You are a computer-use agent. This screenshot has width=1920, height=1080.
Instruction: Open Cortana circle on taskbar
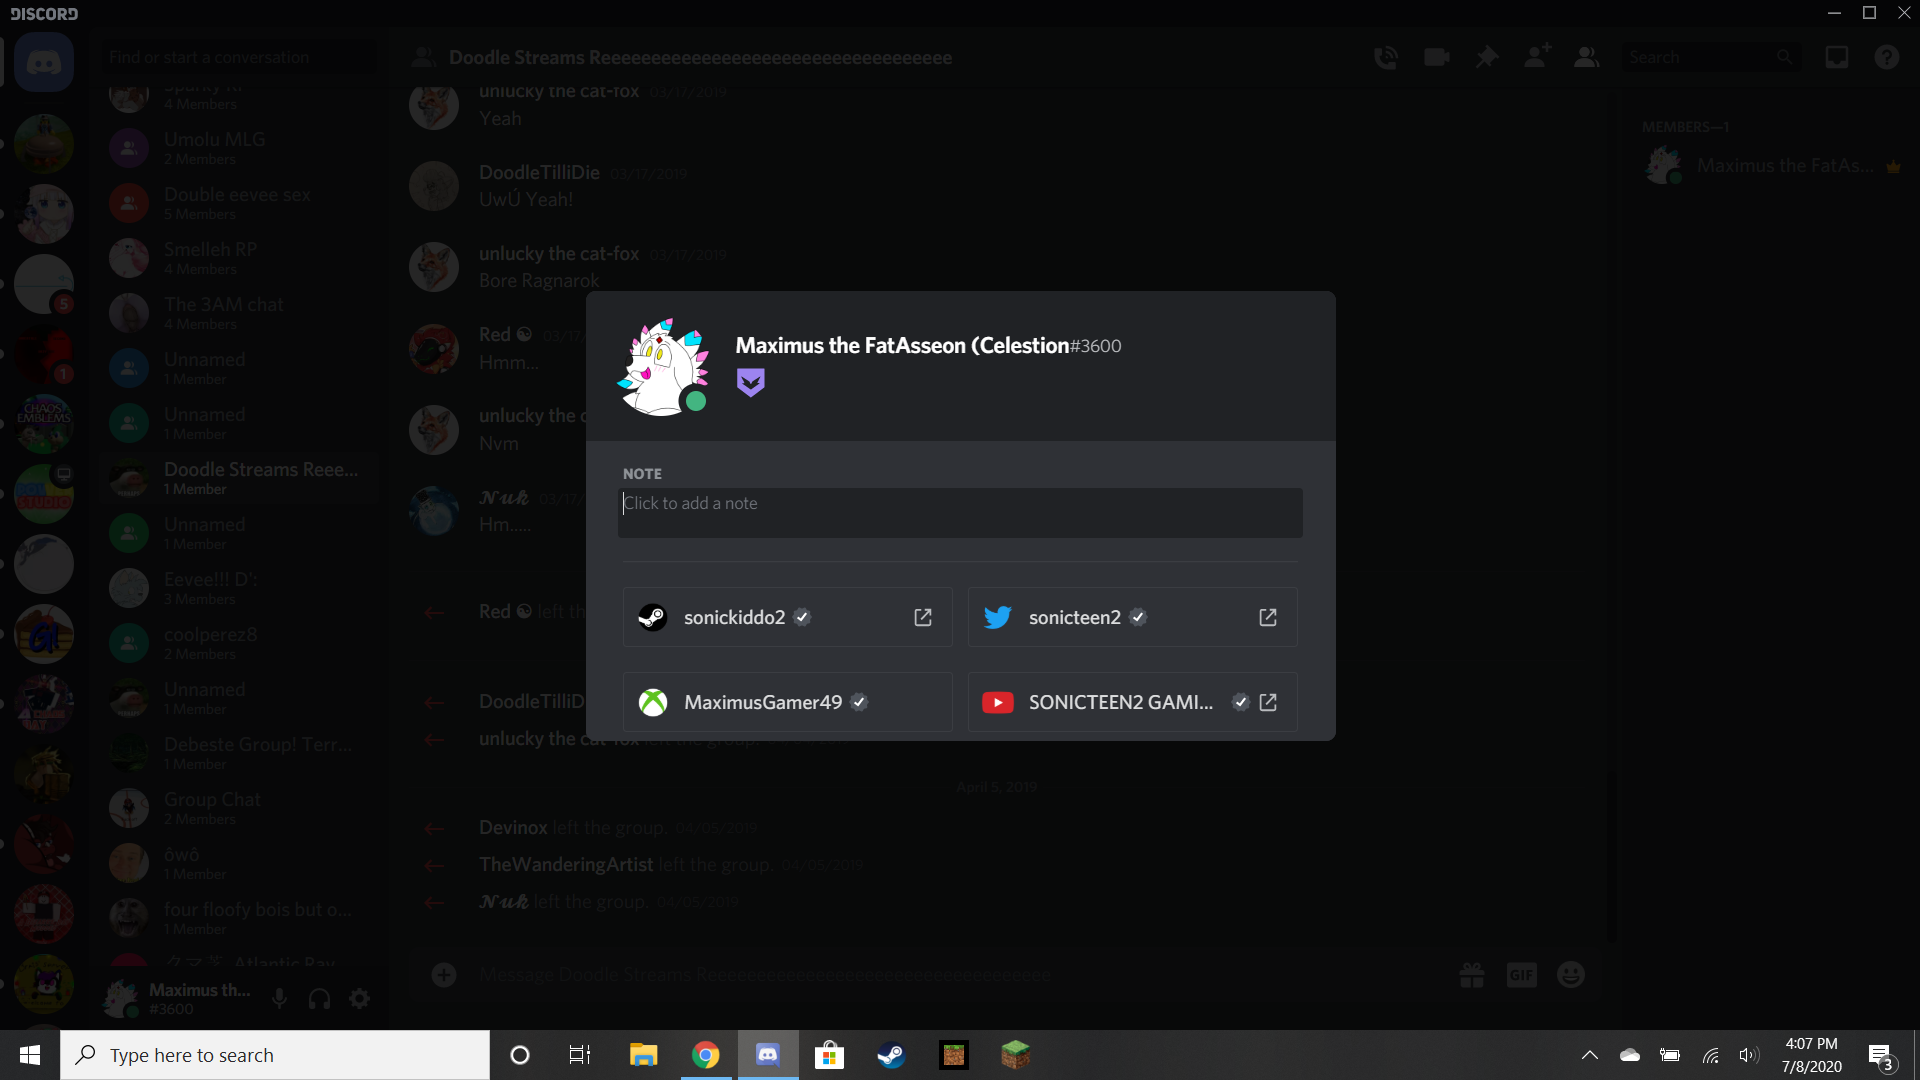520,1055
